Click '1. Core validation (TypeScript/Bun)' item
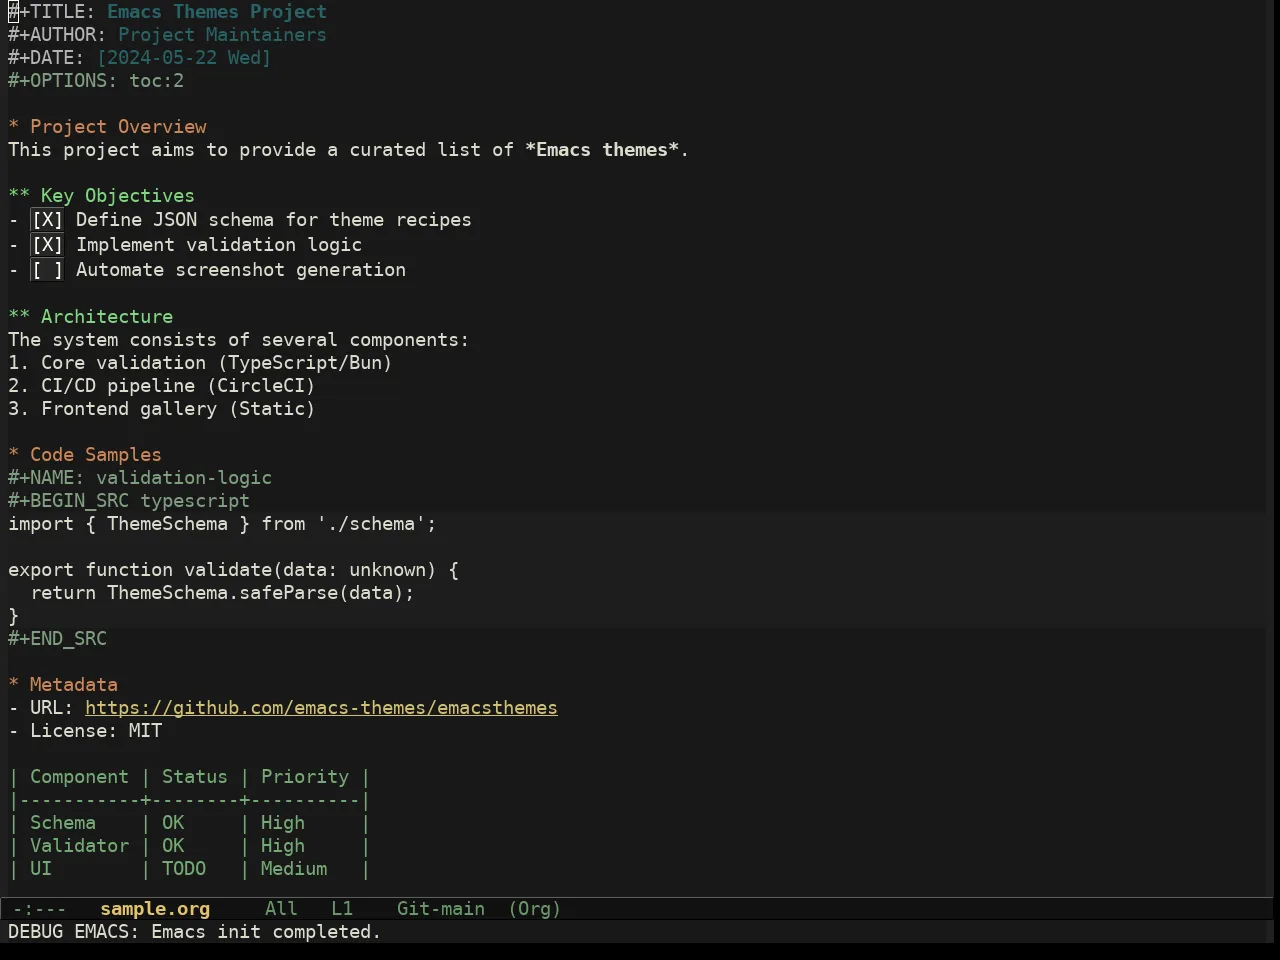Screen dimensions: 1280x960 [200, 363]
